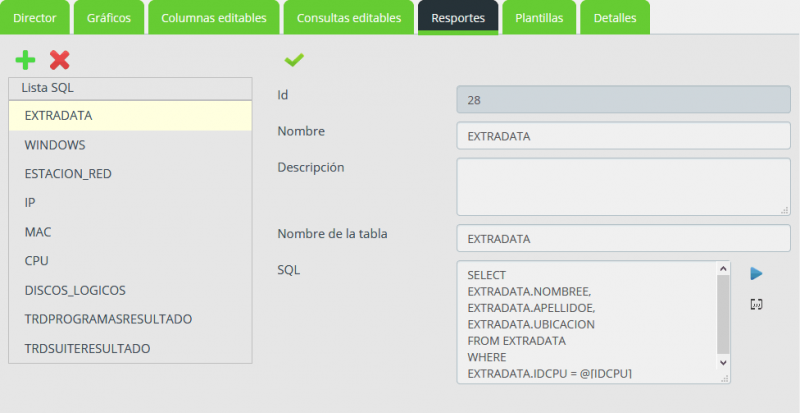Screen dimensions: 800x413
Task: Select TRDPROGRAMASRESULTADO list row
Action: coord(130,319)
